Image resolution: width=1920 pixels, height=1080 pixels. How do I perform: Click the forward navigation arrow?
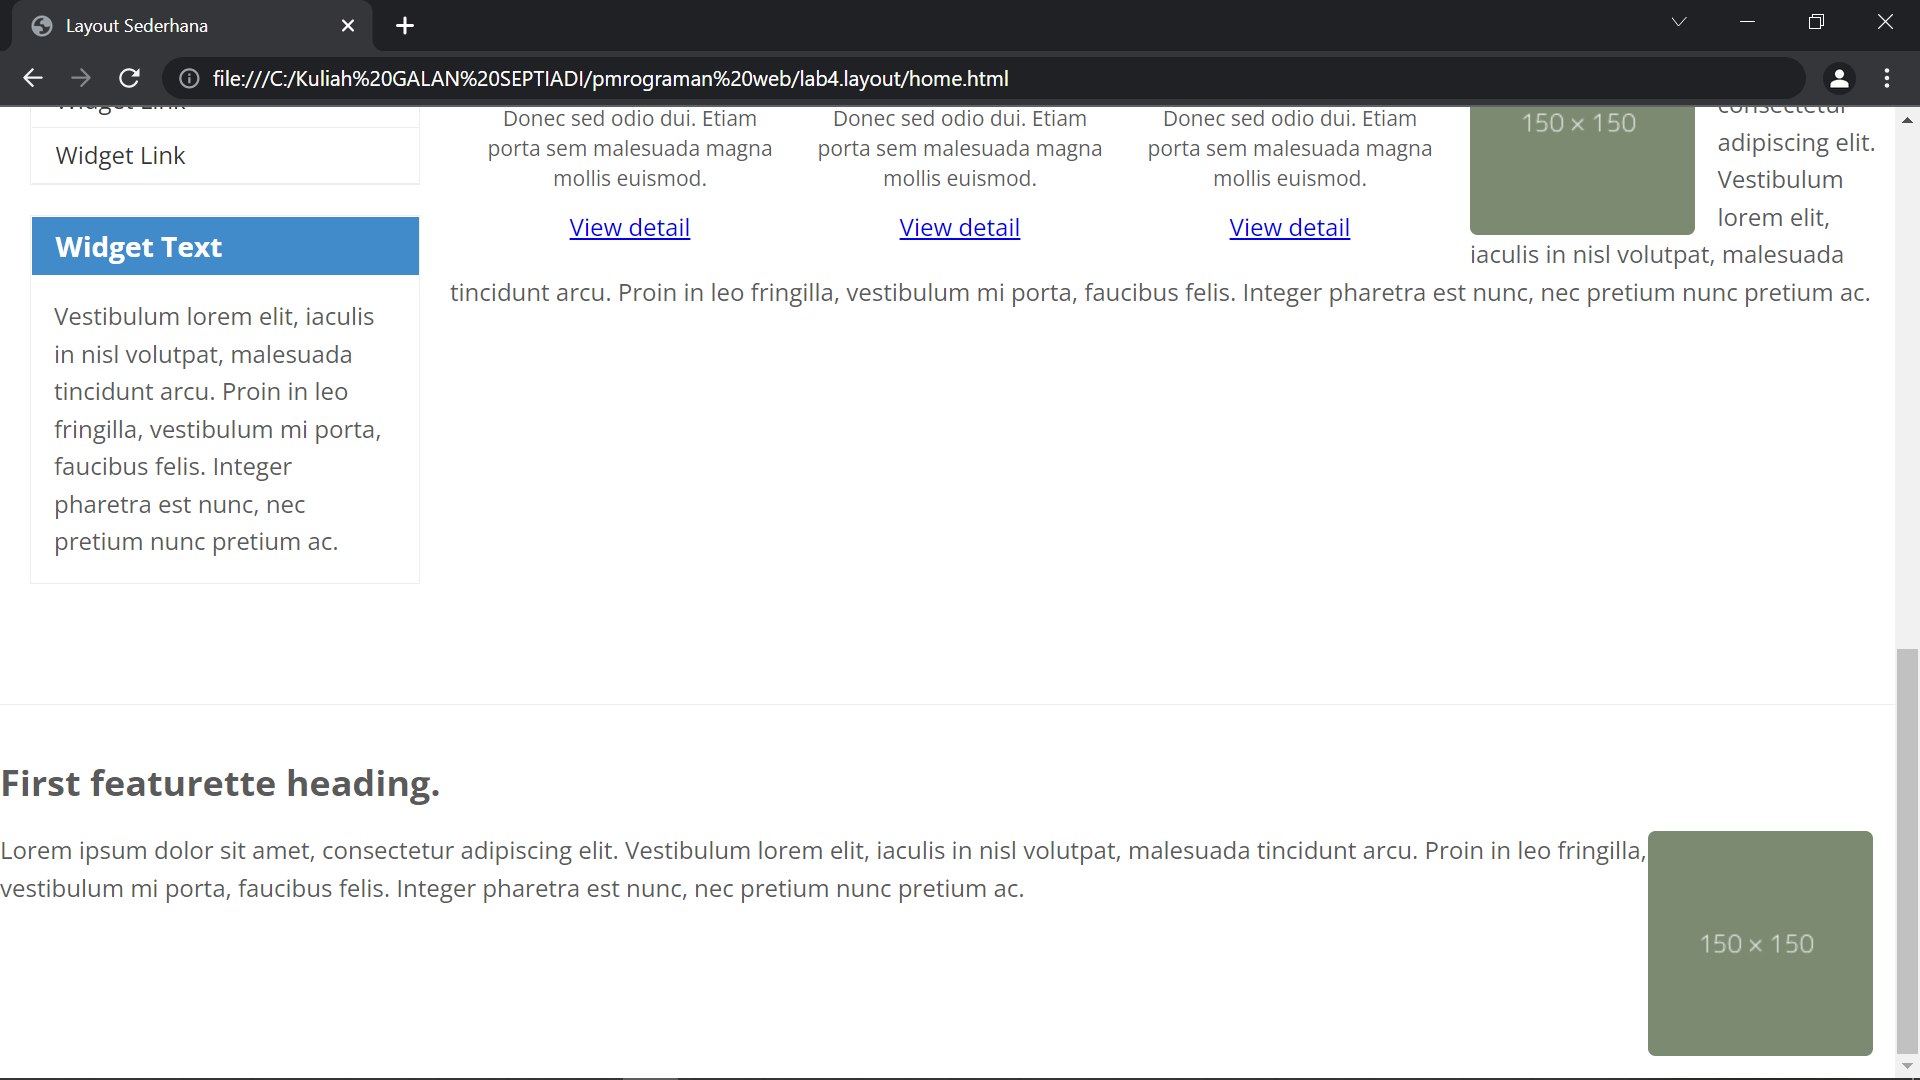pos(81,78)
